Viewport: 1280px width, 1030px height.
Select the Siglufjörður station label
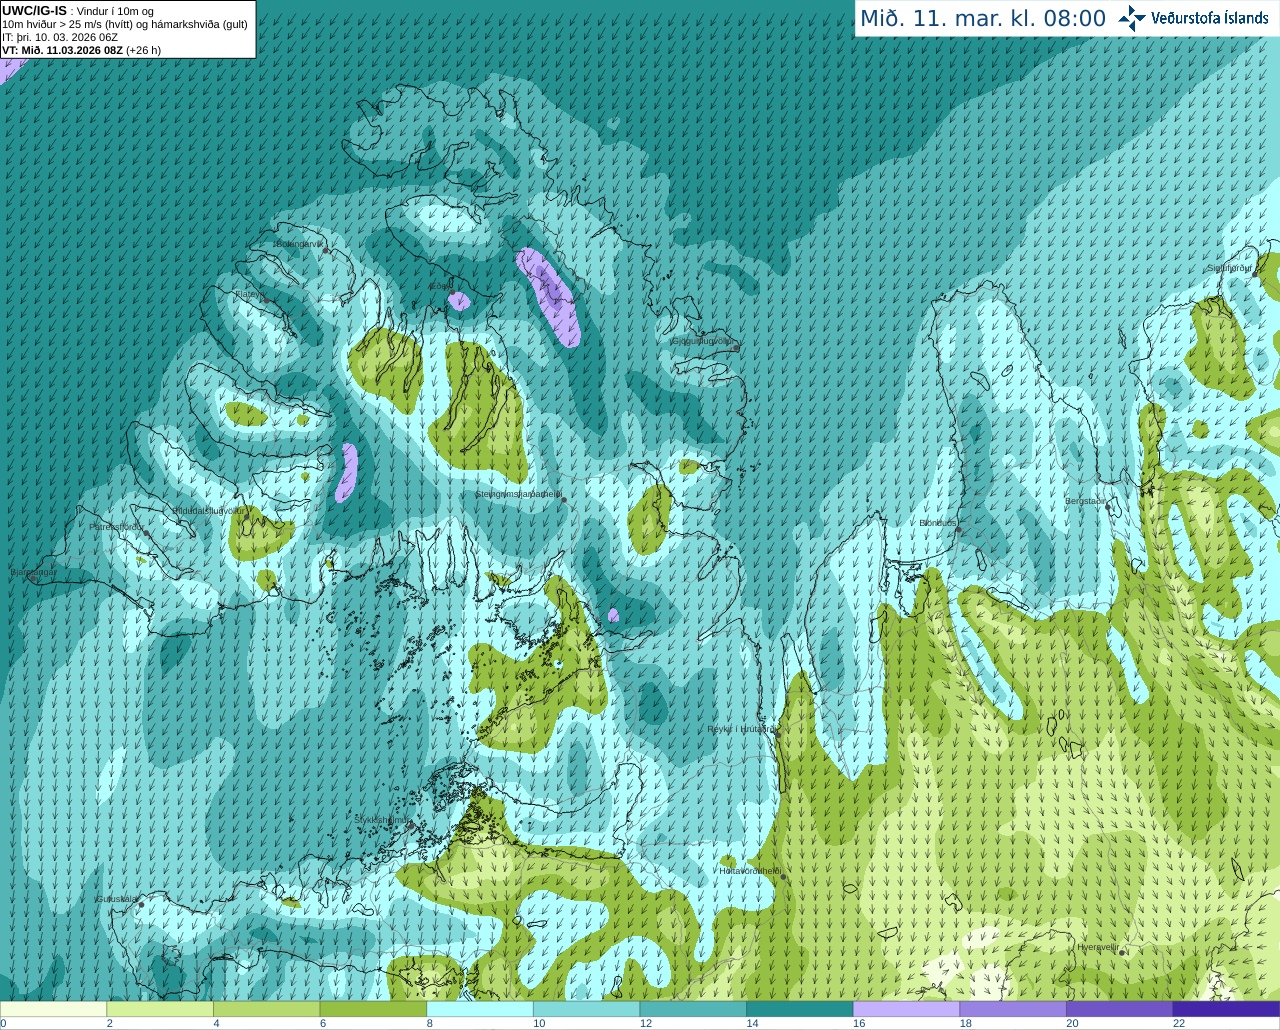click(1230, 268)
